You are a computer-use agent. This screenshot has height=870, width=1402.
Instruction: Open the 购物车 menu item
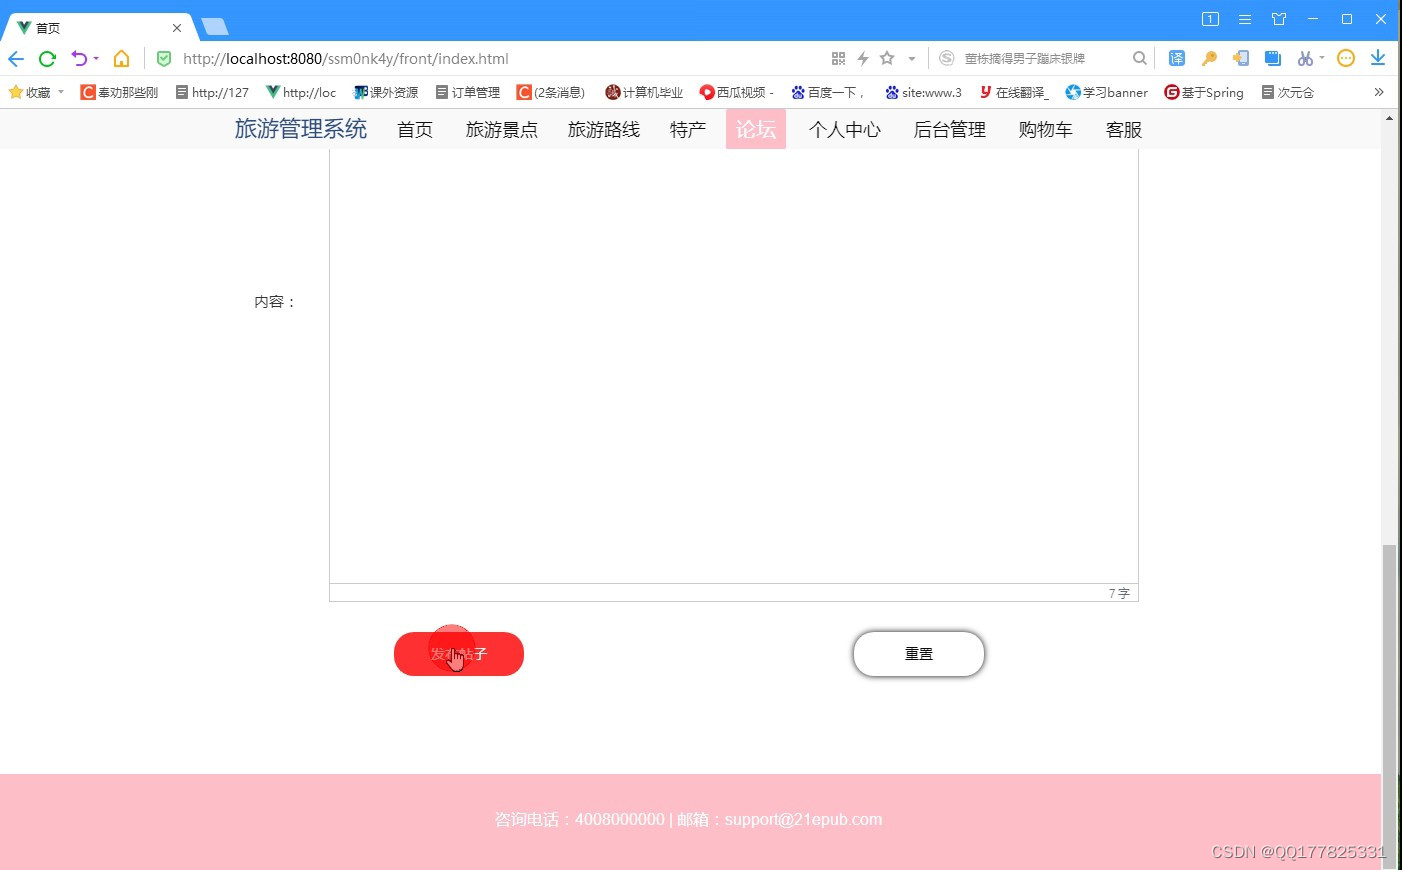[1046, 130]
